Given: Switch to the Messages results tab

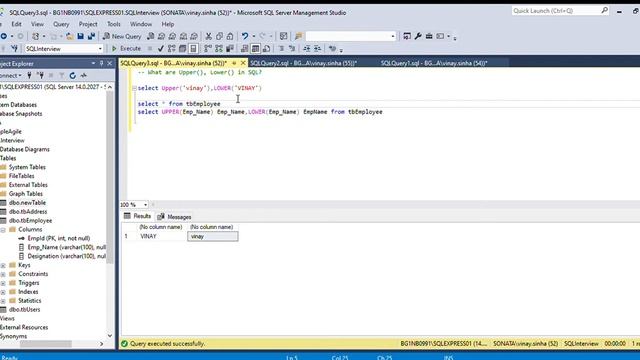Looking at the screenshot, I should 175,217.
